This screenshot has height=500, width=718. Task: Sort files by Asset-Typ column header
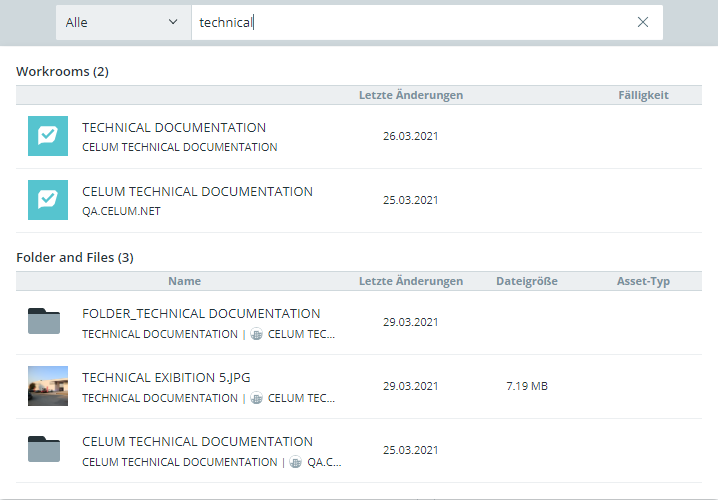click(643, 281)
